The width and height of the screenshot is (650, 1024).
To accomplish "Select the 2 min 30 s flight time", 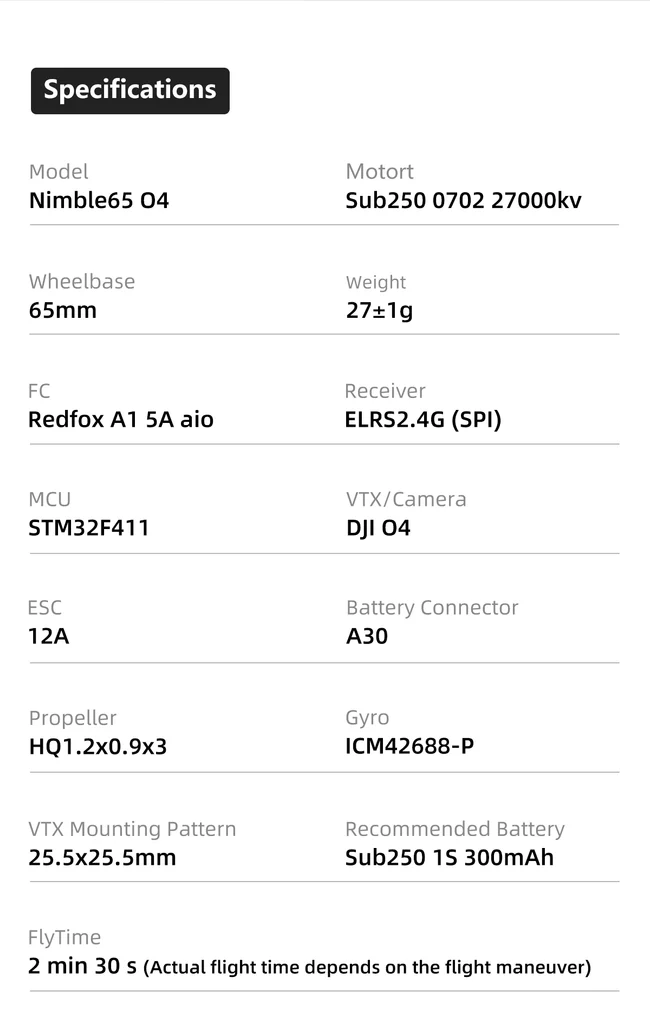I will [82, 966].
